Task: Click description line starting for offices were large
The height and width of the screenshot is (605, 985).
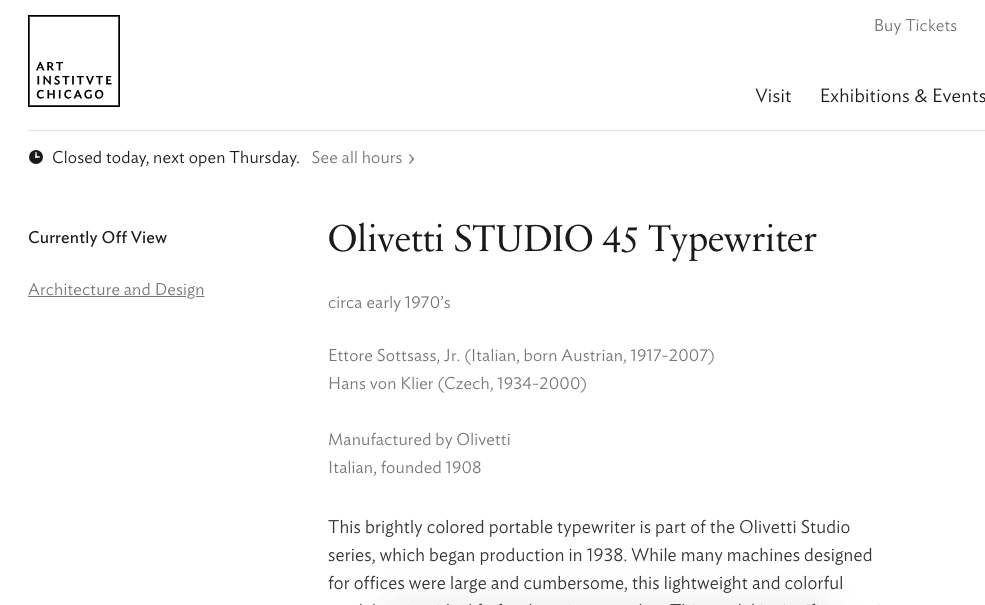Action: 585,583
